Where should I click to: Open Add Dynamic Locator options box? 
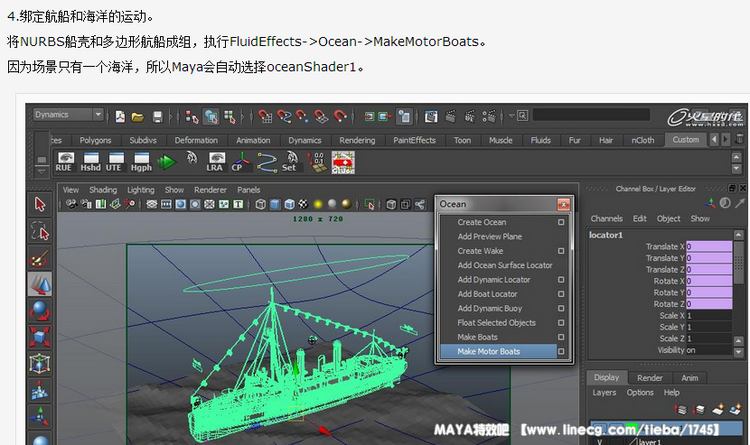(561, 279)
